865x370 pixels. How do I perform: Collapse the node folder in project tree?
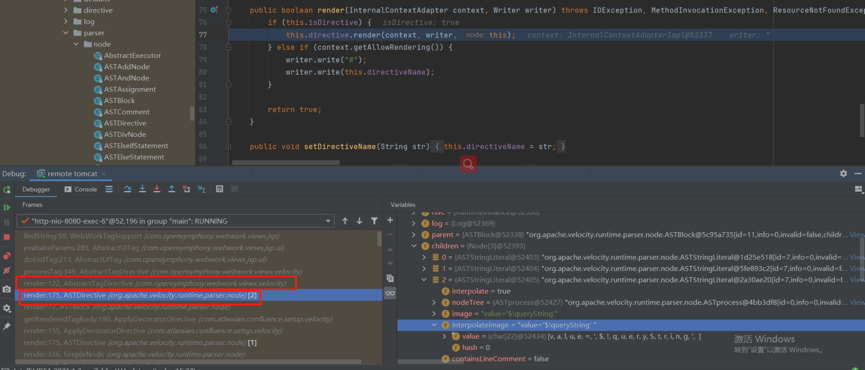(77, 44)
